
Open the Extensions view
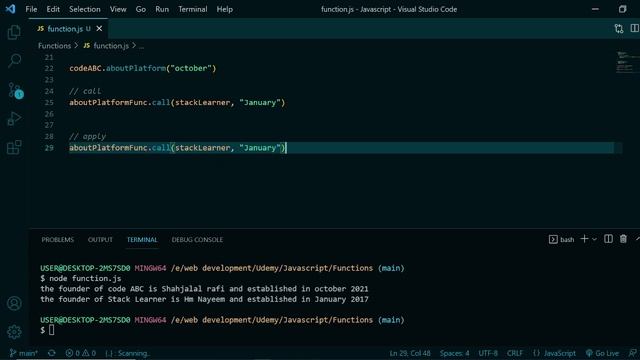14,147
